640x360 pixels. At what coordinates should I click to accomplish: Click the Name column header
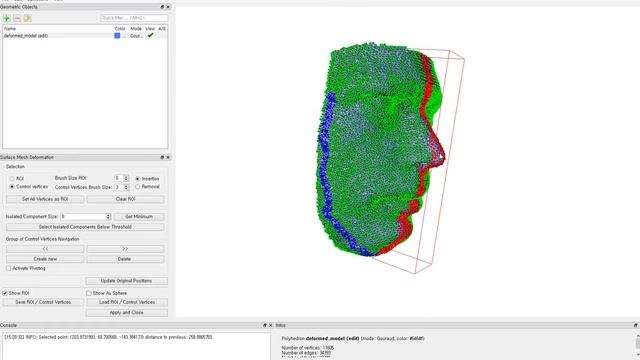pyautogui.click(x=10, y=29)
